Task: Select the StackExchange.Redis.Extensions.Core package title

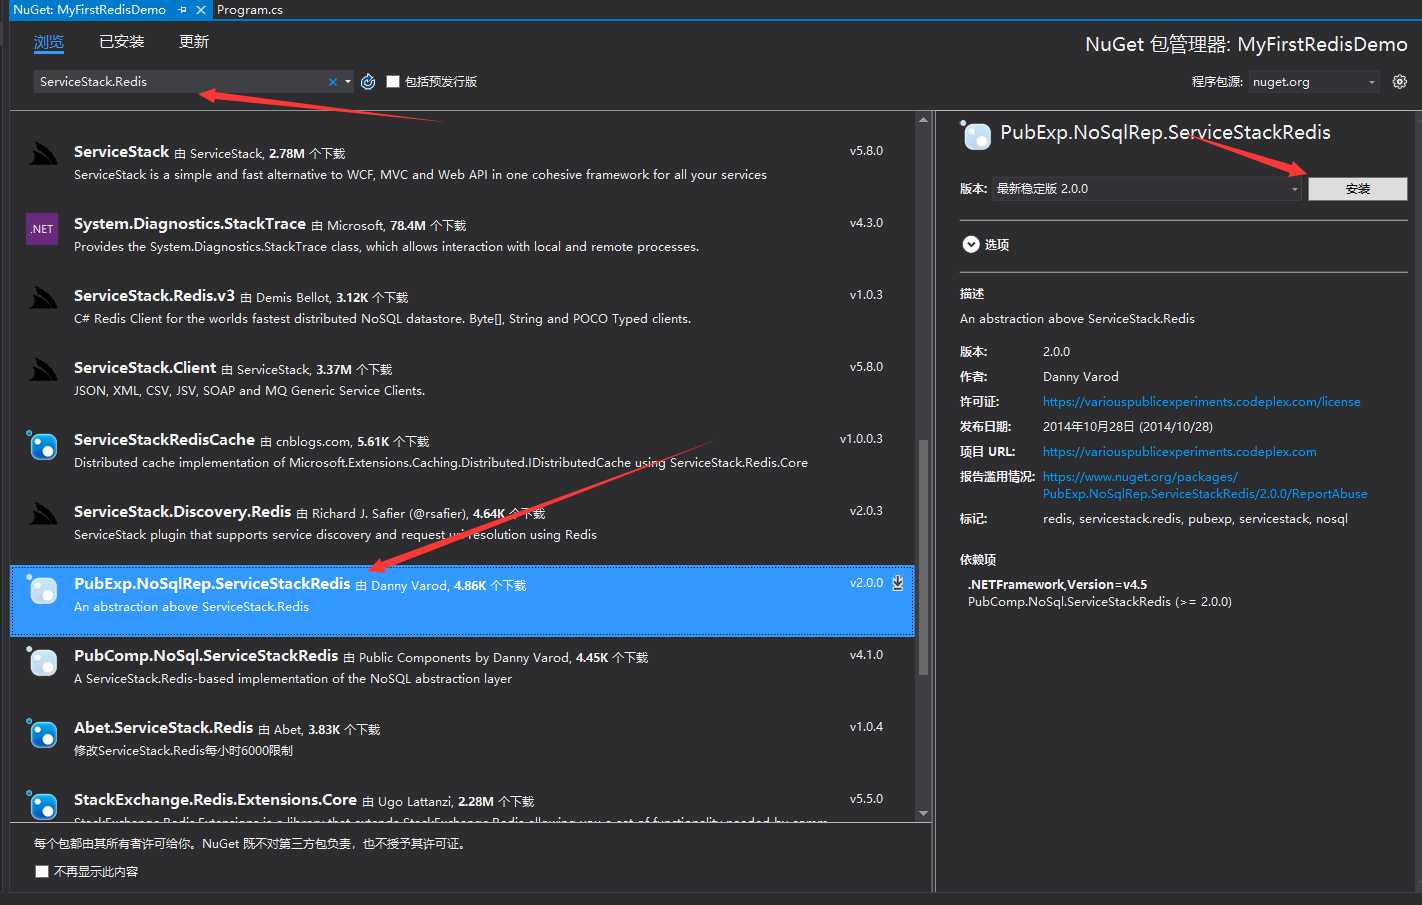Action: point(215,800)
